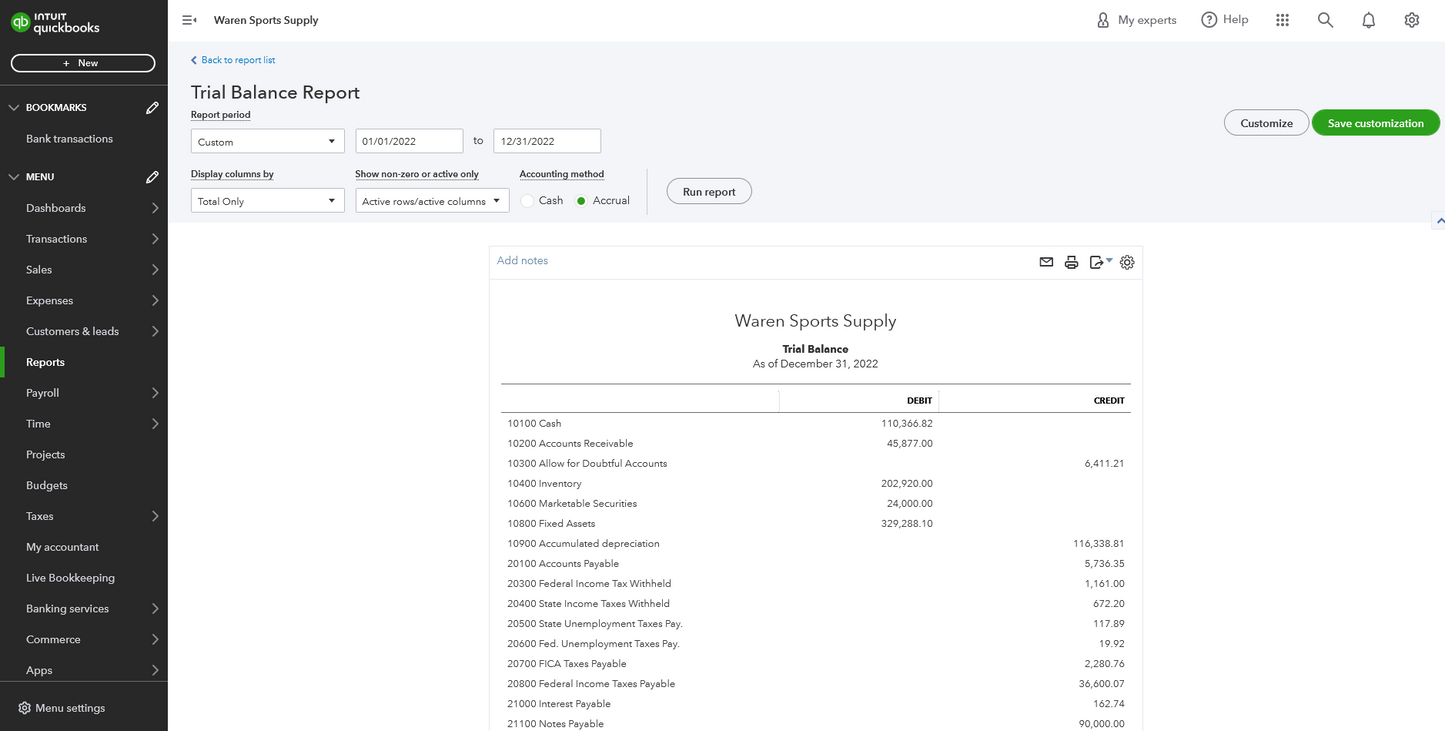The image size is (1445, 731).
Task: Open Projects in sidebar
Action: coord(45,455)
